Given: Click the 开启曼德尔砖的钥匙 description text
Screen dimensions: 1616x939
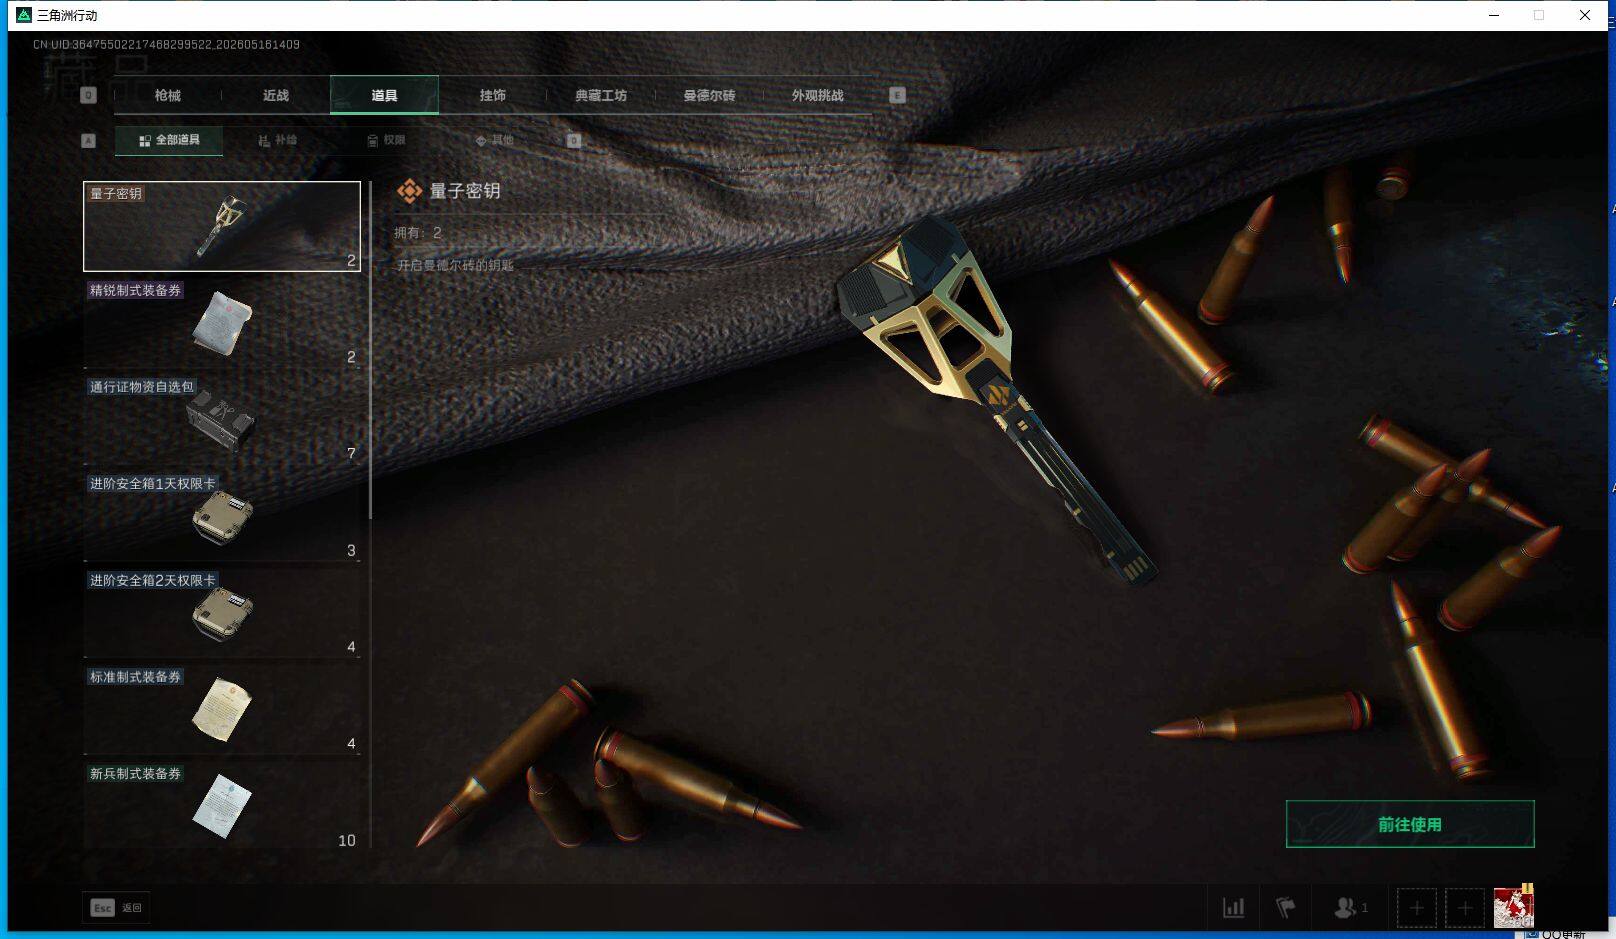Looking at the screenshot, I should (x=455, y=265).
